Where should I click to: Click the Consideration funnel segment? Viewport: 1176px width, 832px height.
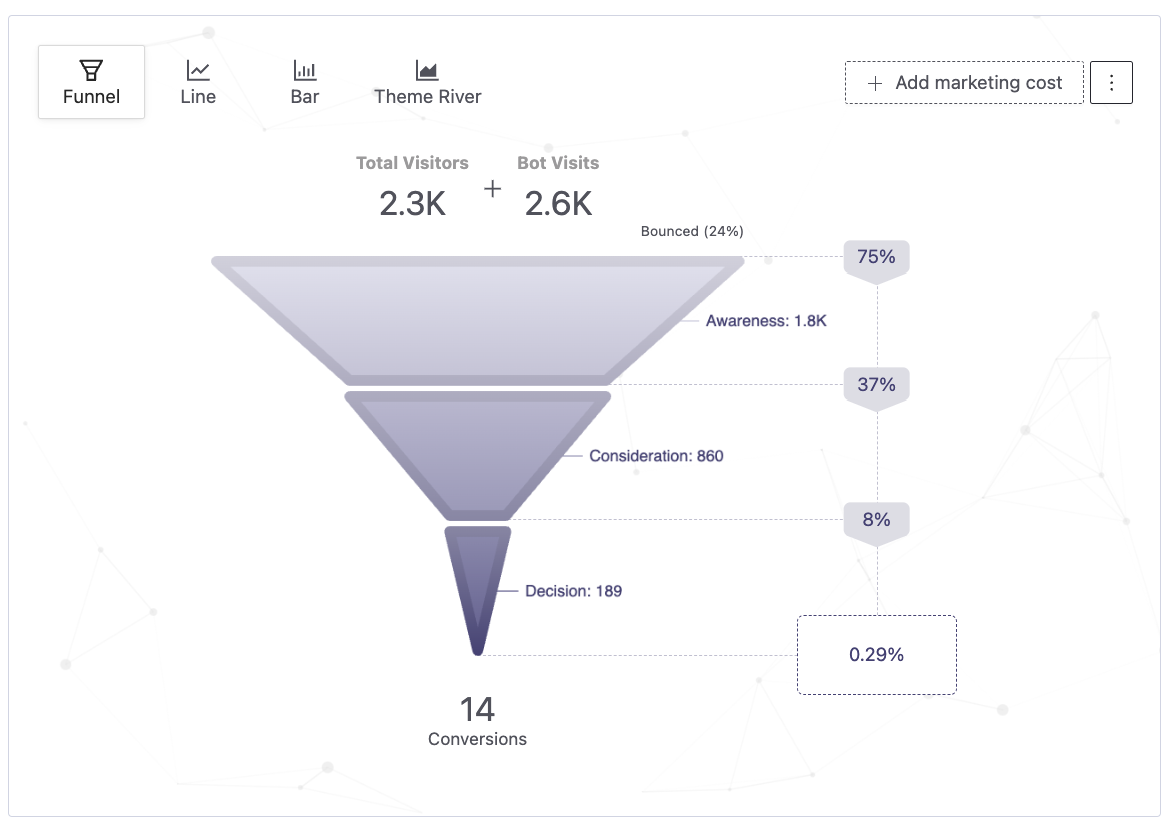click(478, 452)
